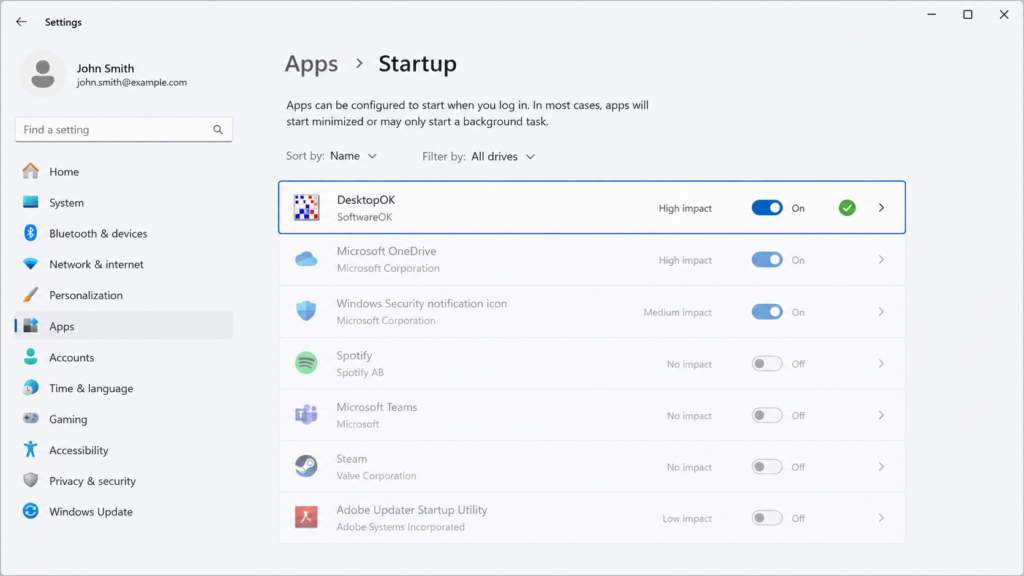Select Personalization in sidebar

click(123, 295)
